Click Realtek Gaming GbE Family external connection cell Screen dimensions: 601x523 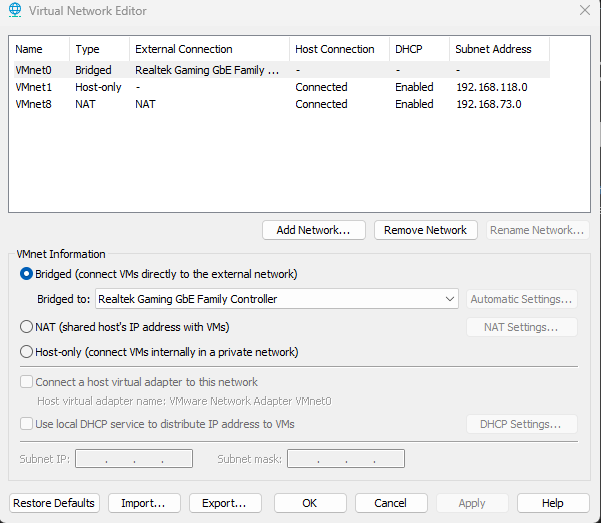click(x=207, y=70)
